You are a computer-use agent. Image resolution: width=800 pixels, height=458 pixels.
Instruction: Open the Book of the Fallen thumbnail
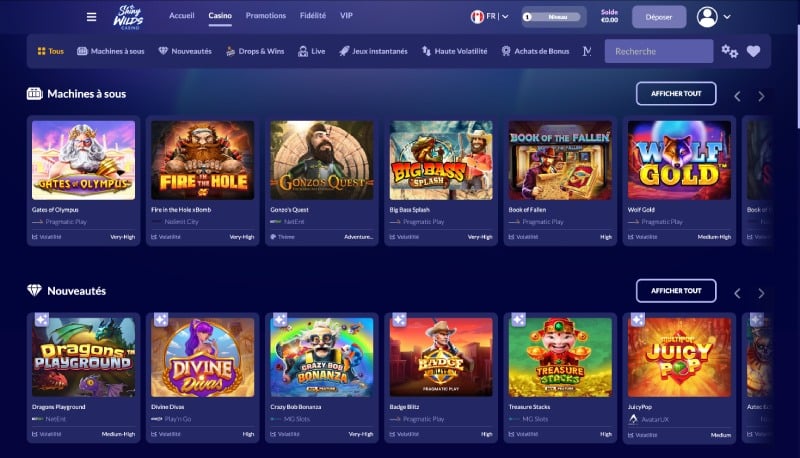click(560, 160)
